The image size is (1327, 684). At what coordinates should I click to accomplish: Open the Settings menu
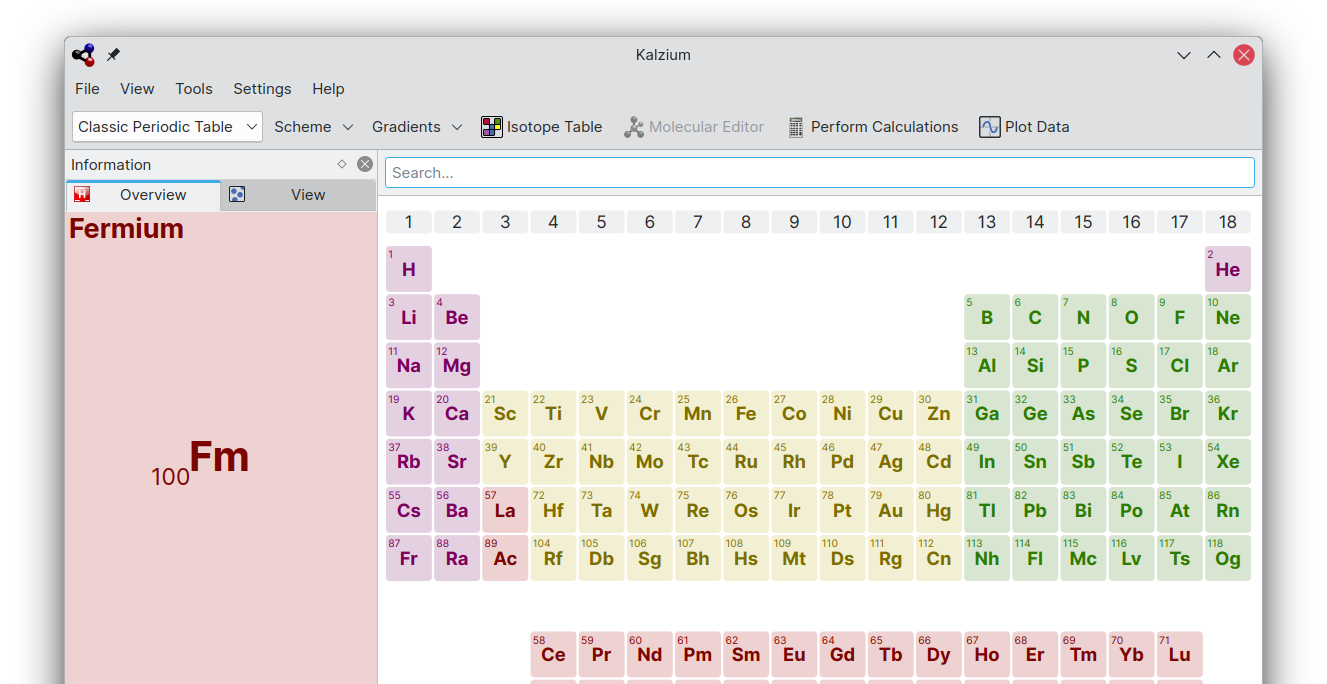click(x=262, y=89)
